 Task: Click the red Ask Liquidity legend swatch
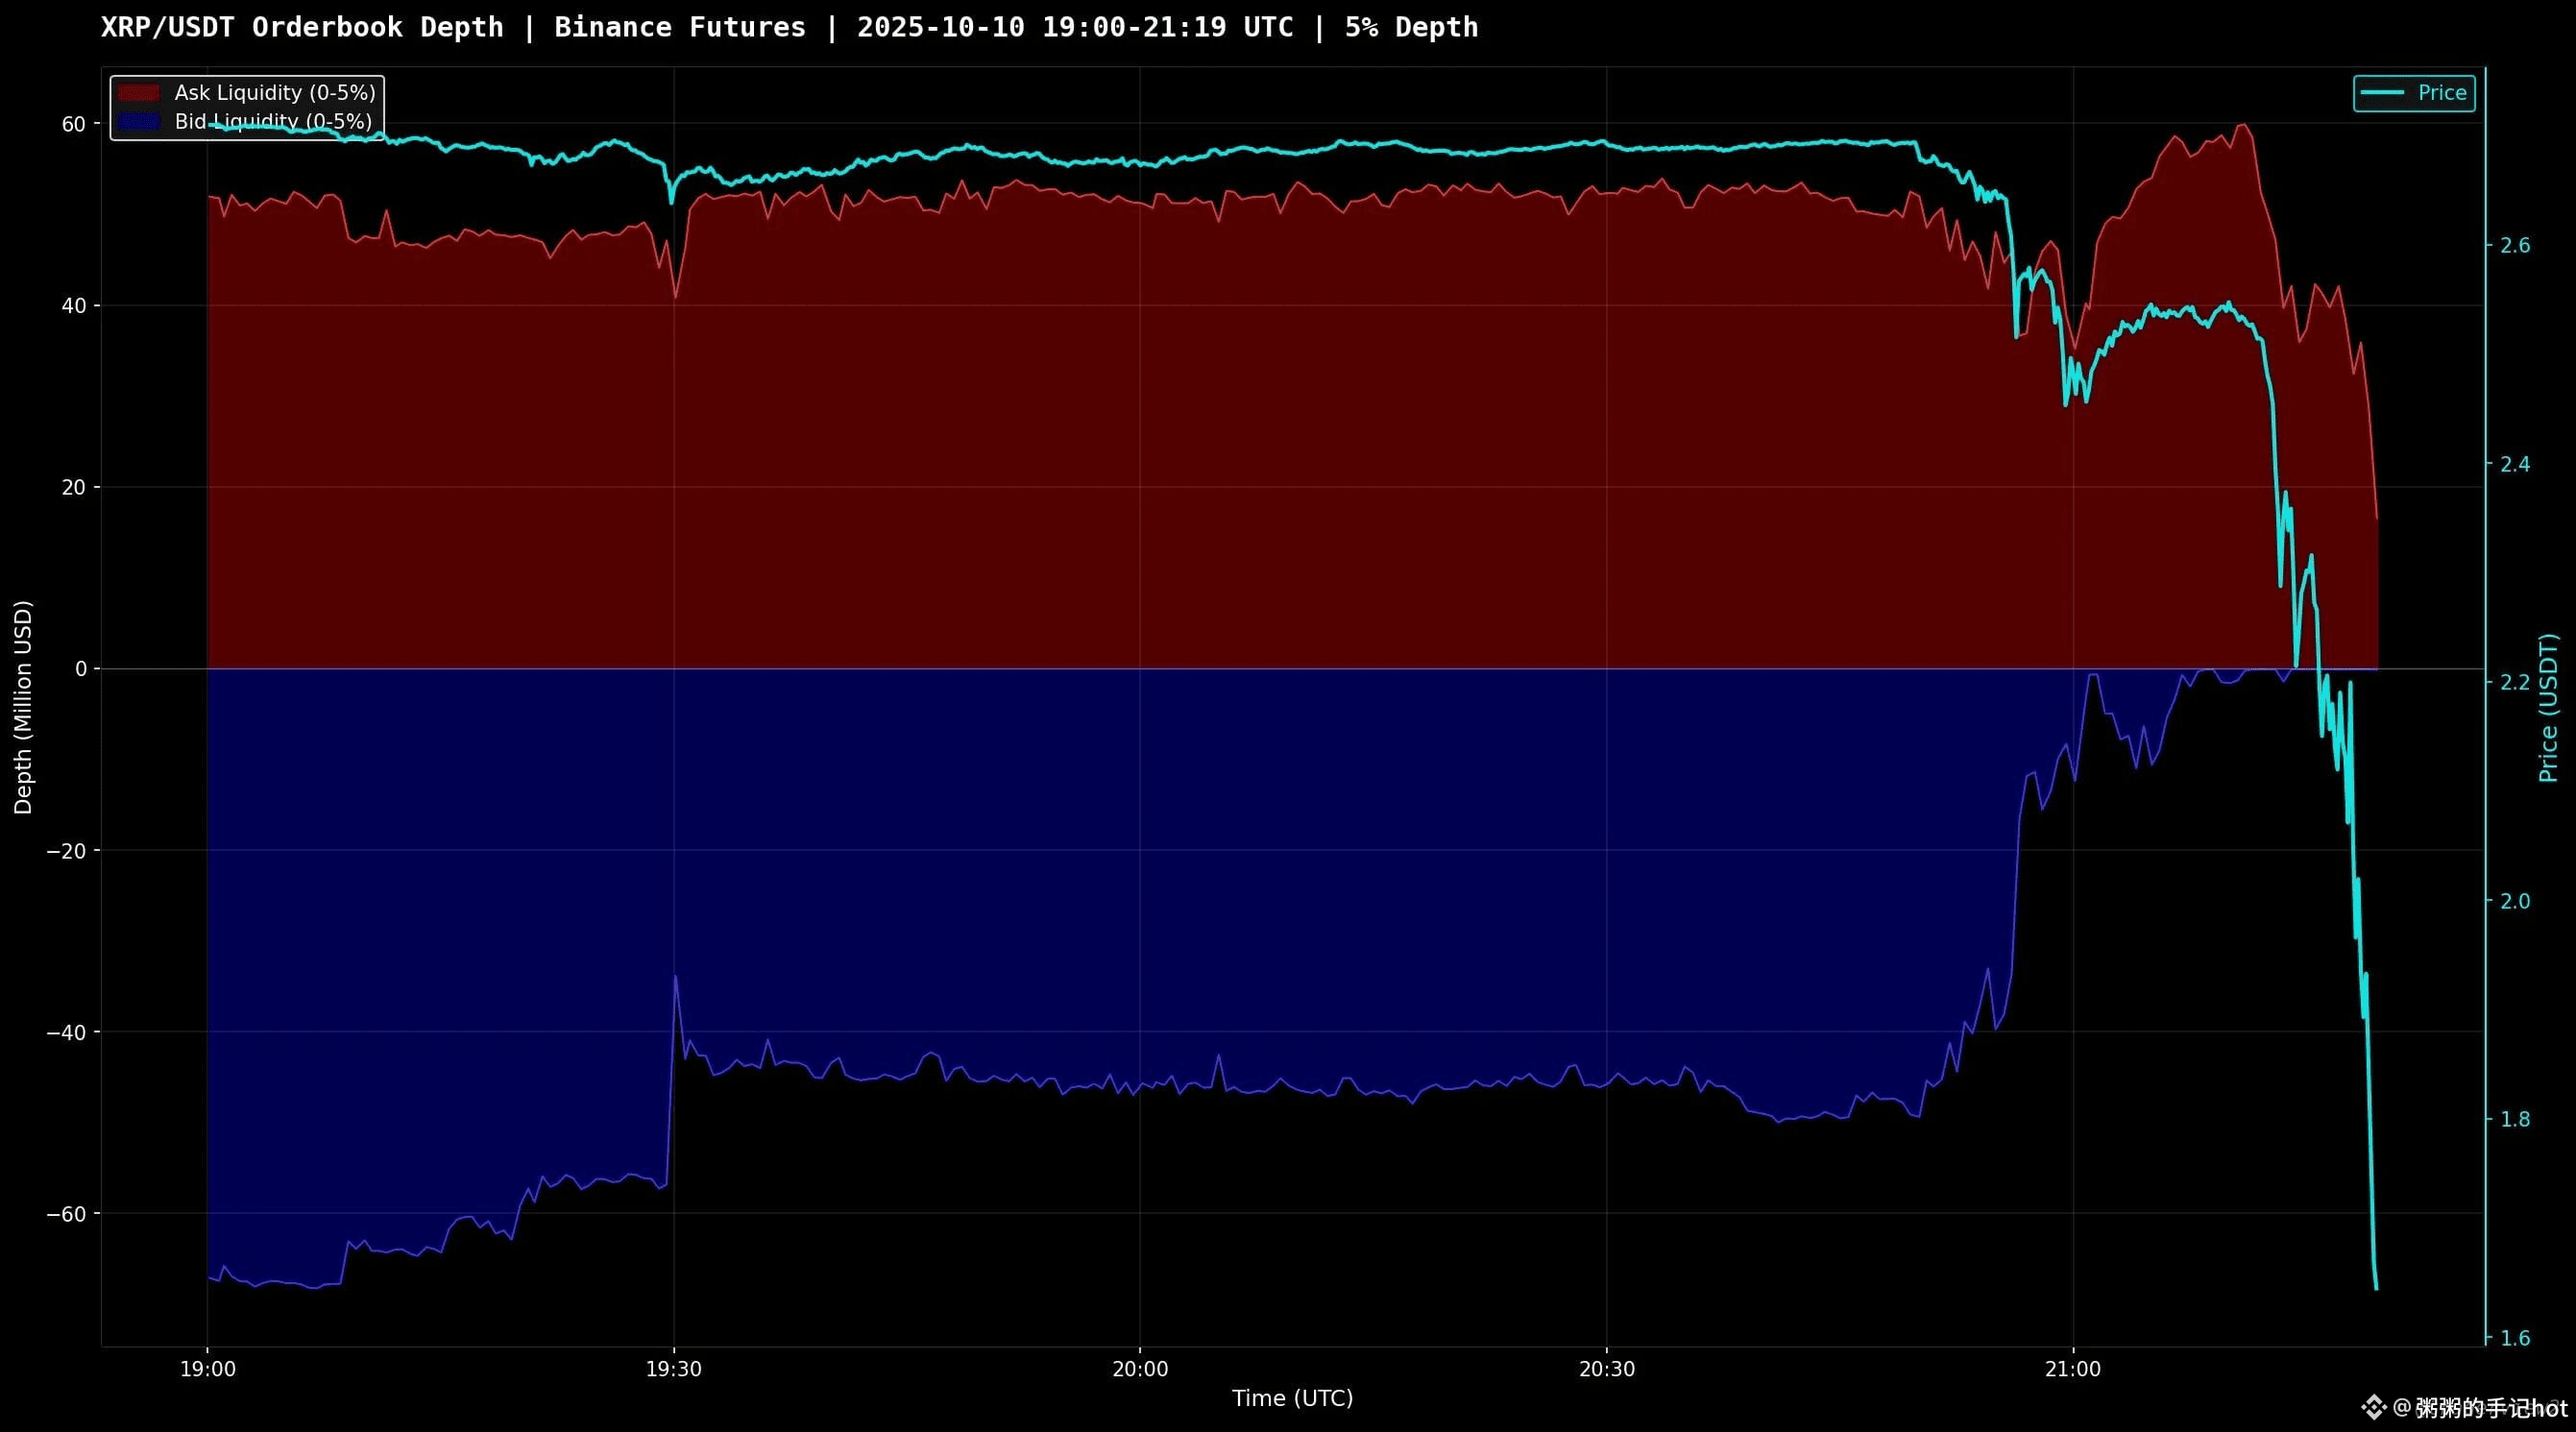[x=138, y=93]
